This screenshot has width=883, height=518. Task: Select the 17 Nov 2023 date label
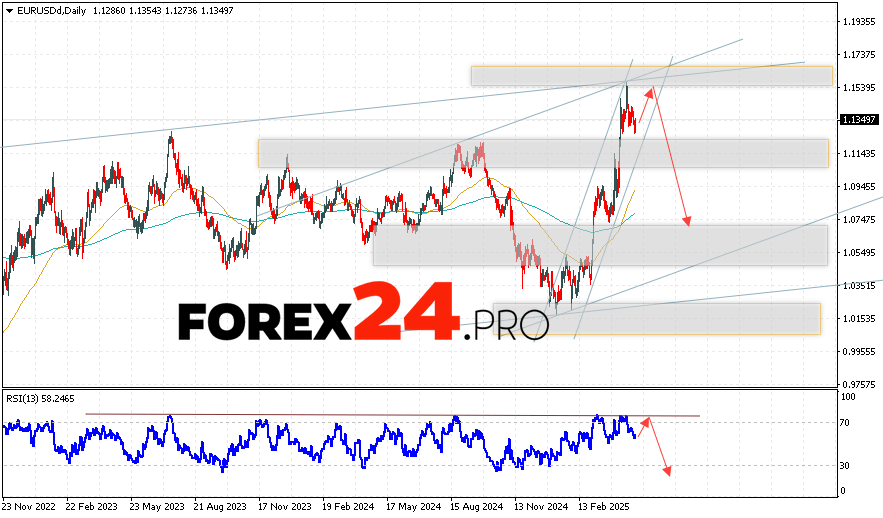pyautogui.click(x=285, y=507)
